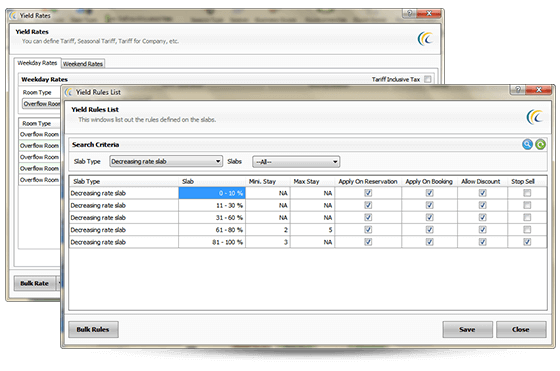Toggle Tariff Inclusive Tax checkbox in Yield Rates
This screenshot has height=371, width=560.
(428, 79)
